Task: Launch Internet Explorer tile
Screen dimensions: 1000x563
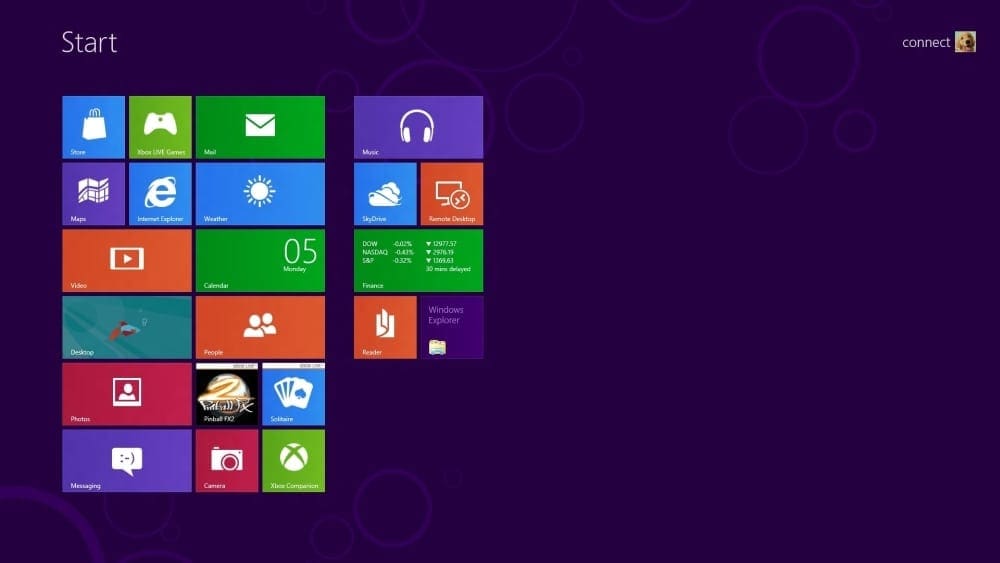Action: click(x=160, y=194)
